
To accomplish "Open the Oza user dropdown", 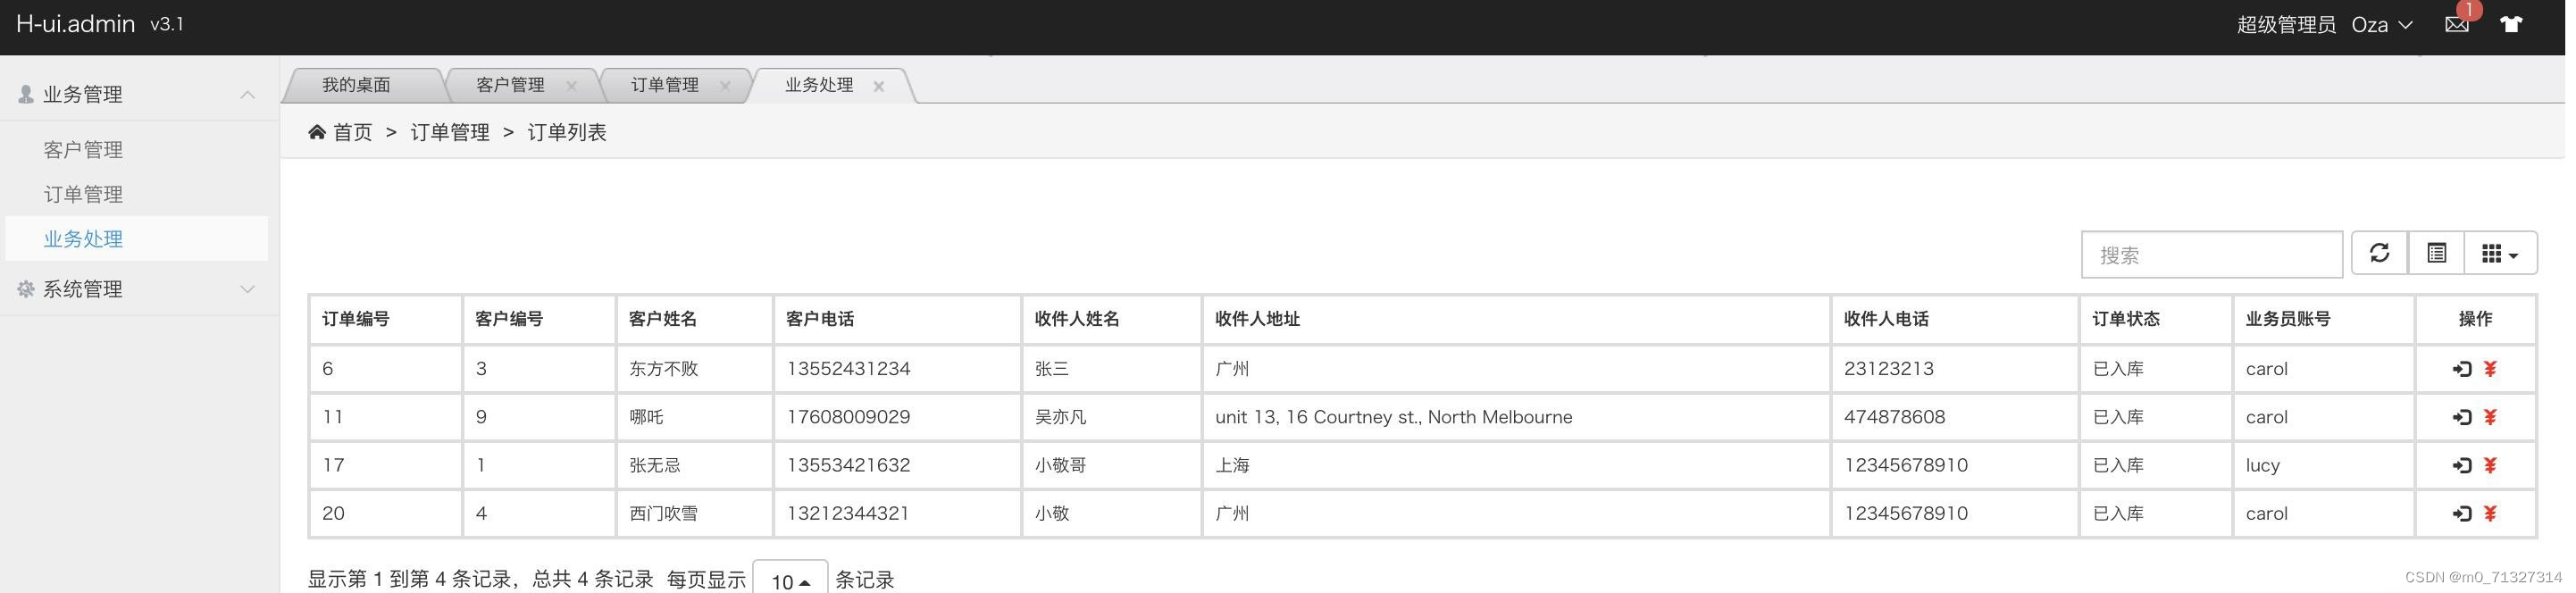I will (2382, 25).
